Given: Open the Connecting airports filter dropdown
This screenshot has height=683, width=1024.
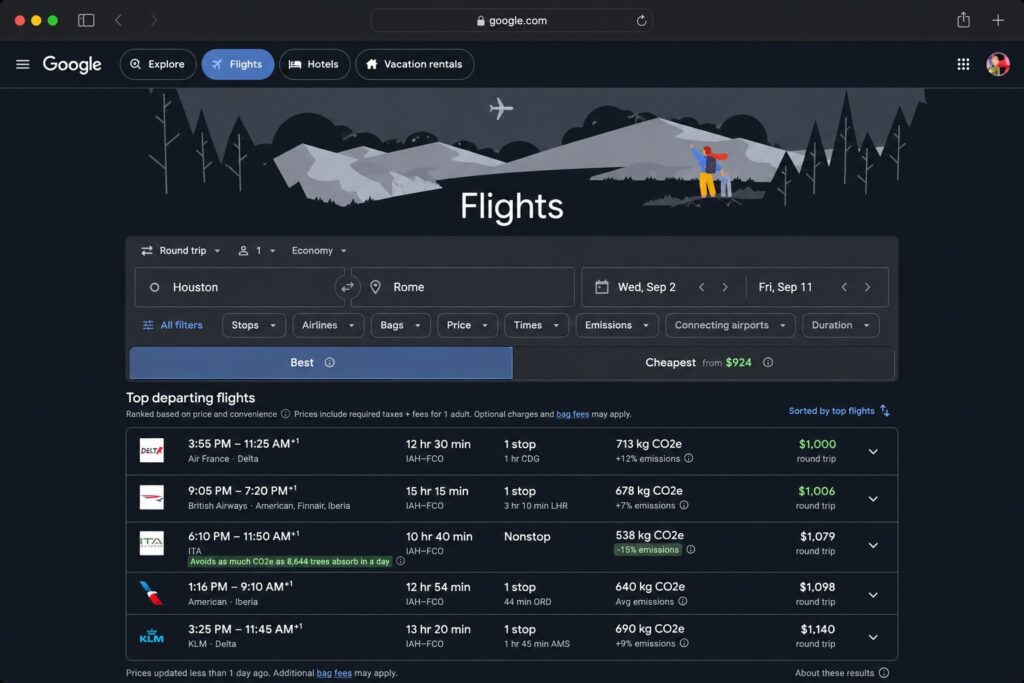Looking at the screenshot, I should click(x=730, y=325).
